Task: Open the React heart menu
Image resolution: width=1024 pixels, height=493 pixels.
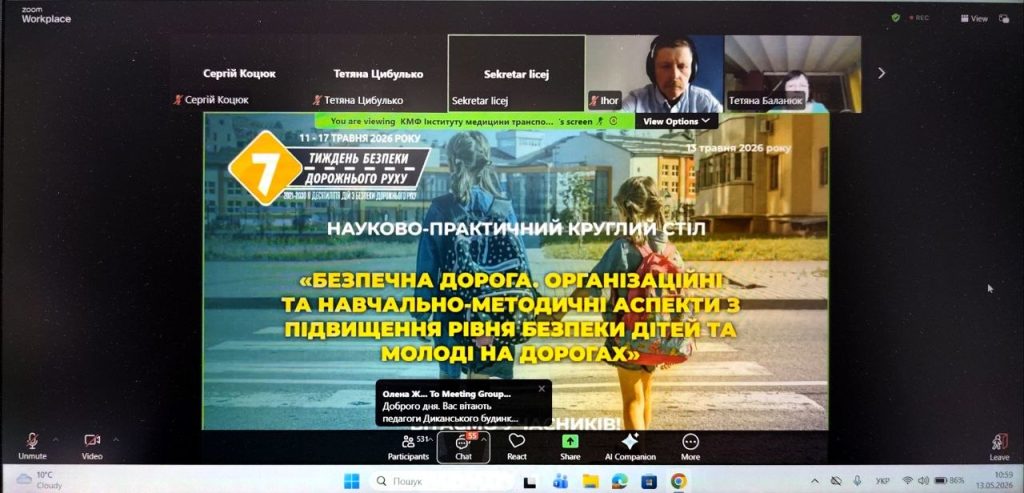Action: (517, 447)
